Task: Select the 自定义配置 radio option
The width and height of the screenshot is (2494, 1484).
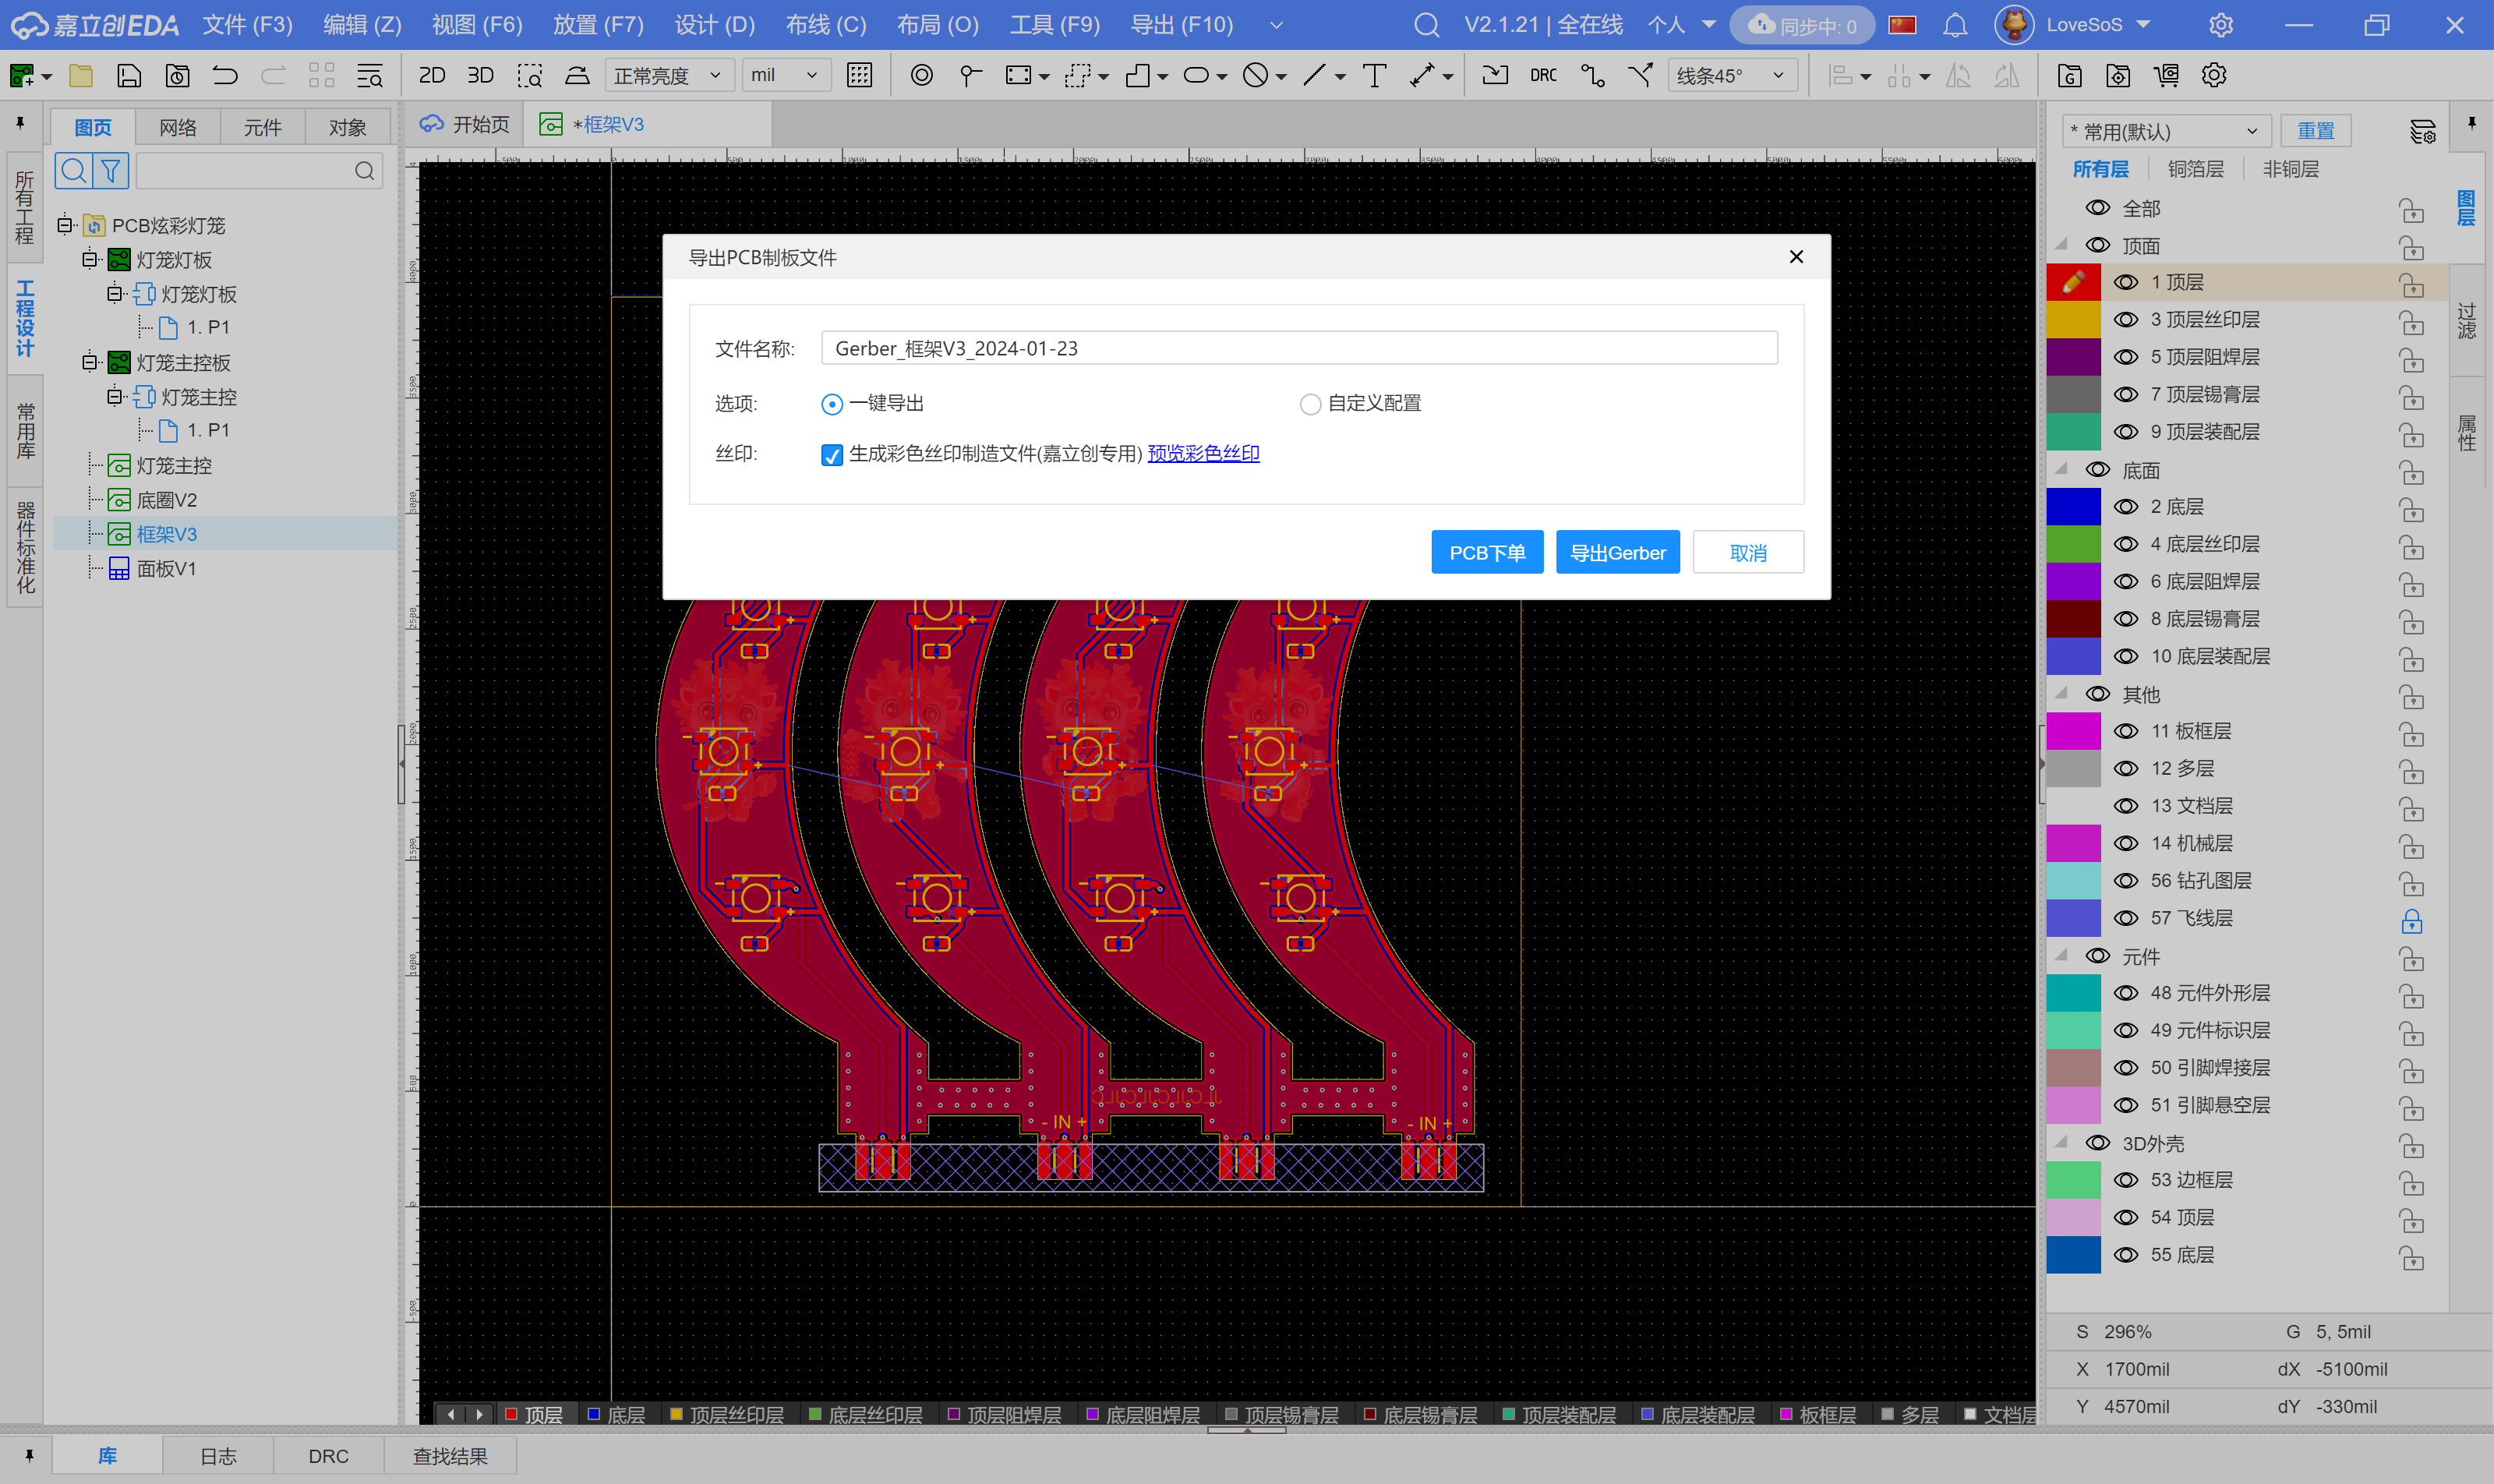Action: [1310, 404]
